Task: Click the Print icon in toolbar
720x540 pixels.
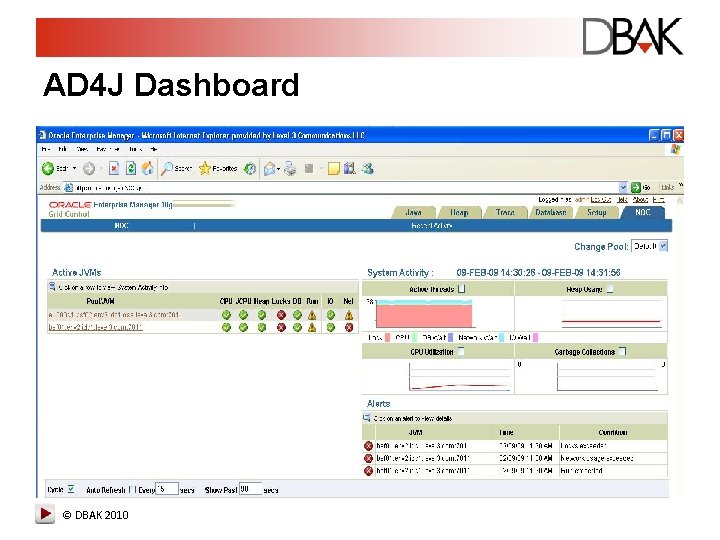Action: click(290, 169)
